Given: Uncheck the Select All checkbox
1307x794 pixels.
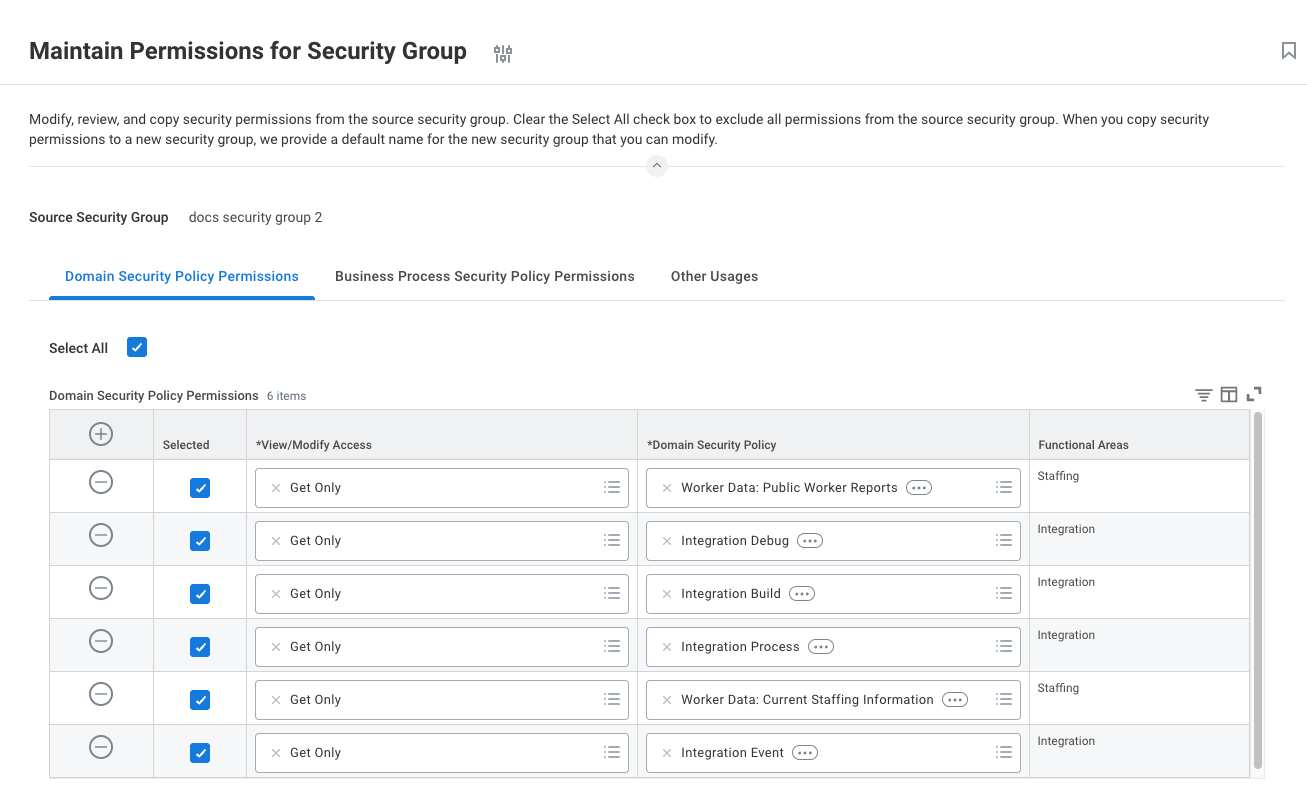Looking at the screenshot, I should tap(137, 347).
